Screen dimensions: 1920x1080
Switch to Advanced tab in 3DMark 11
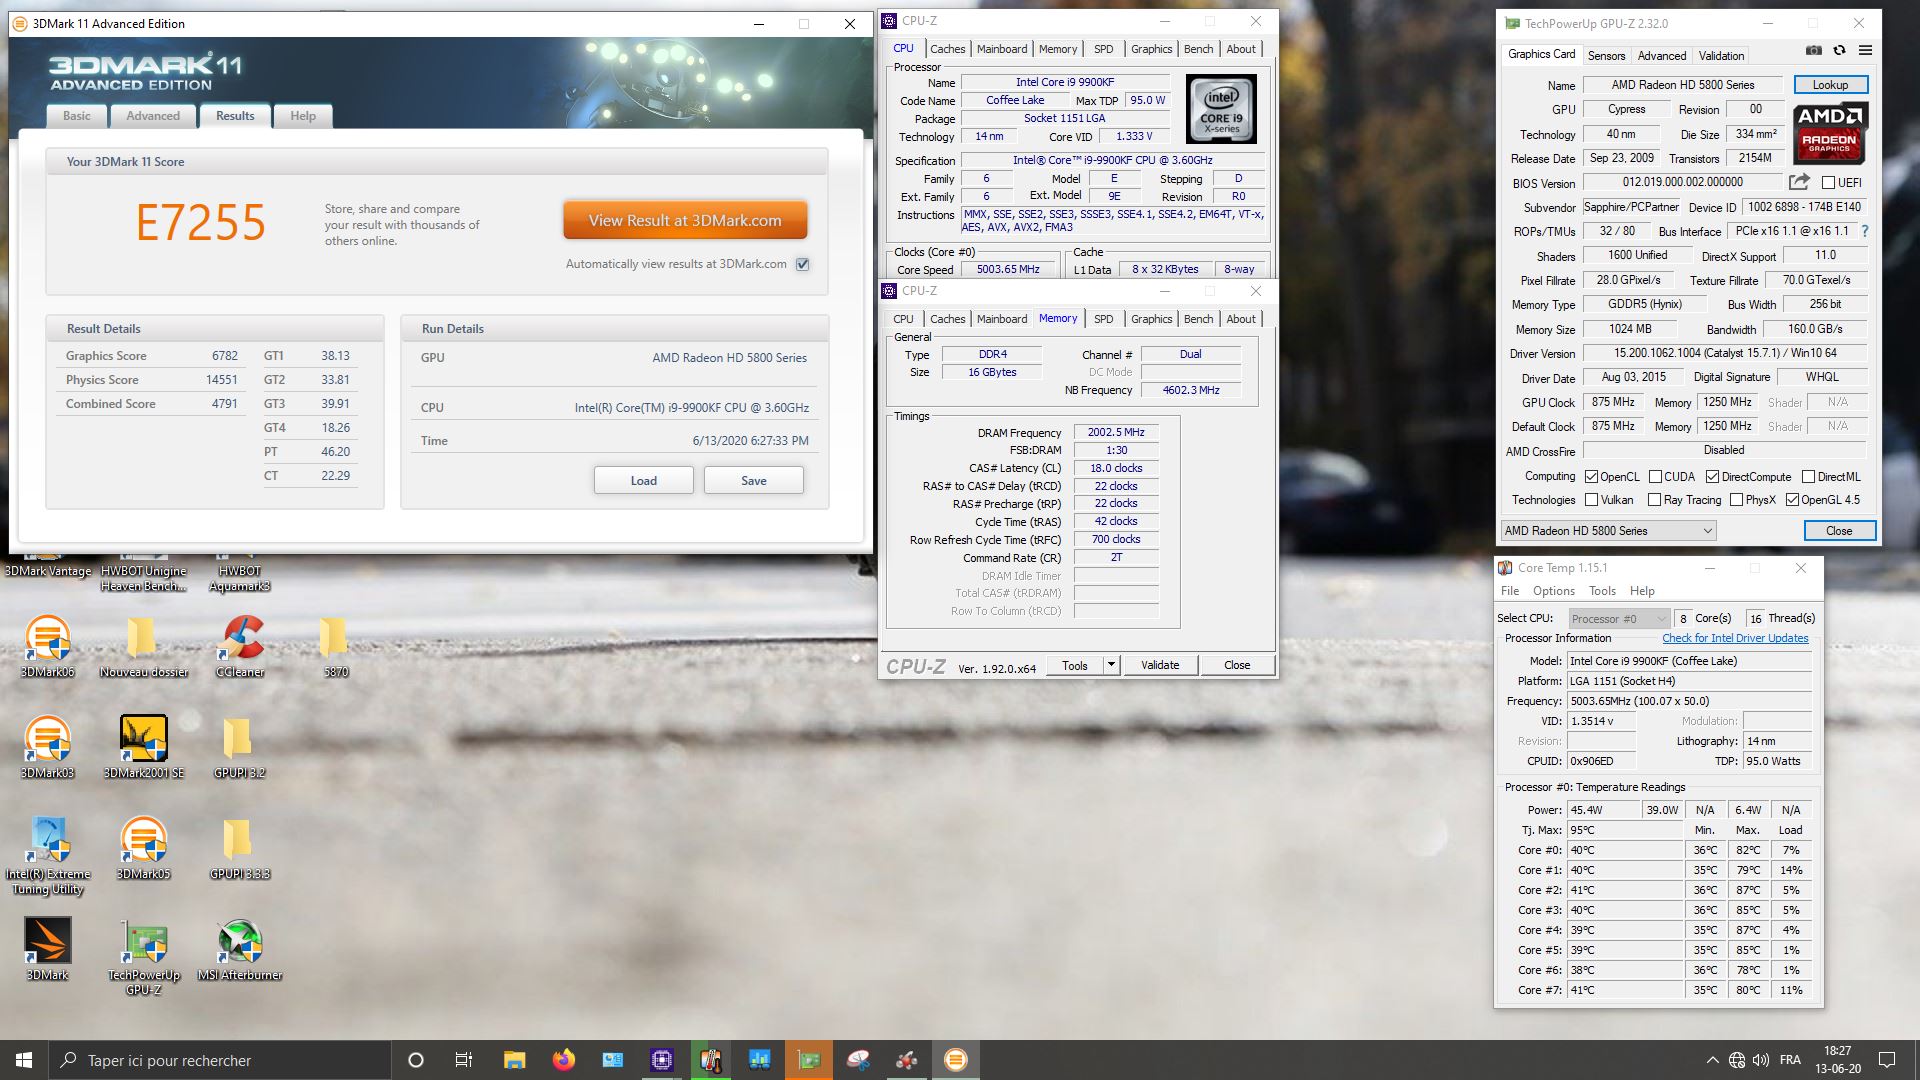point(153,116)
